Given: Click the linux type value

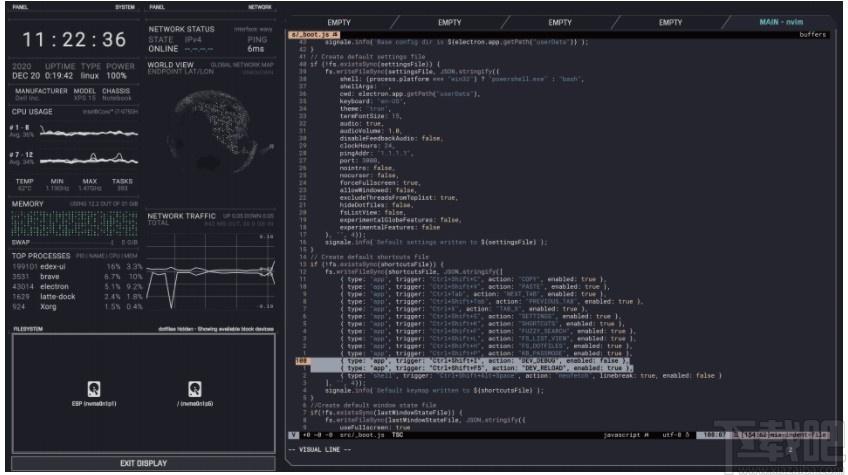Looking at the screenshot, I should pyautogui.click(x=90, y=76).
